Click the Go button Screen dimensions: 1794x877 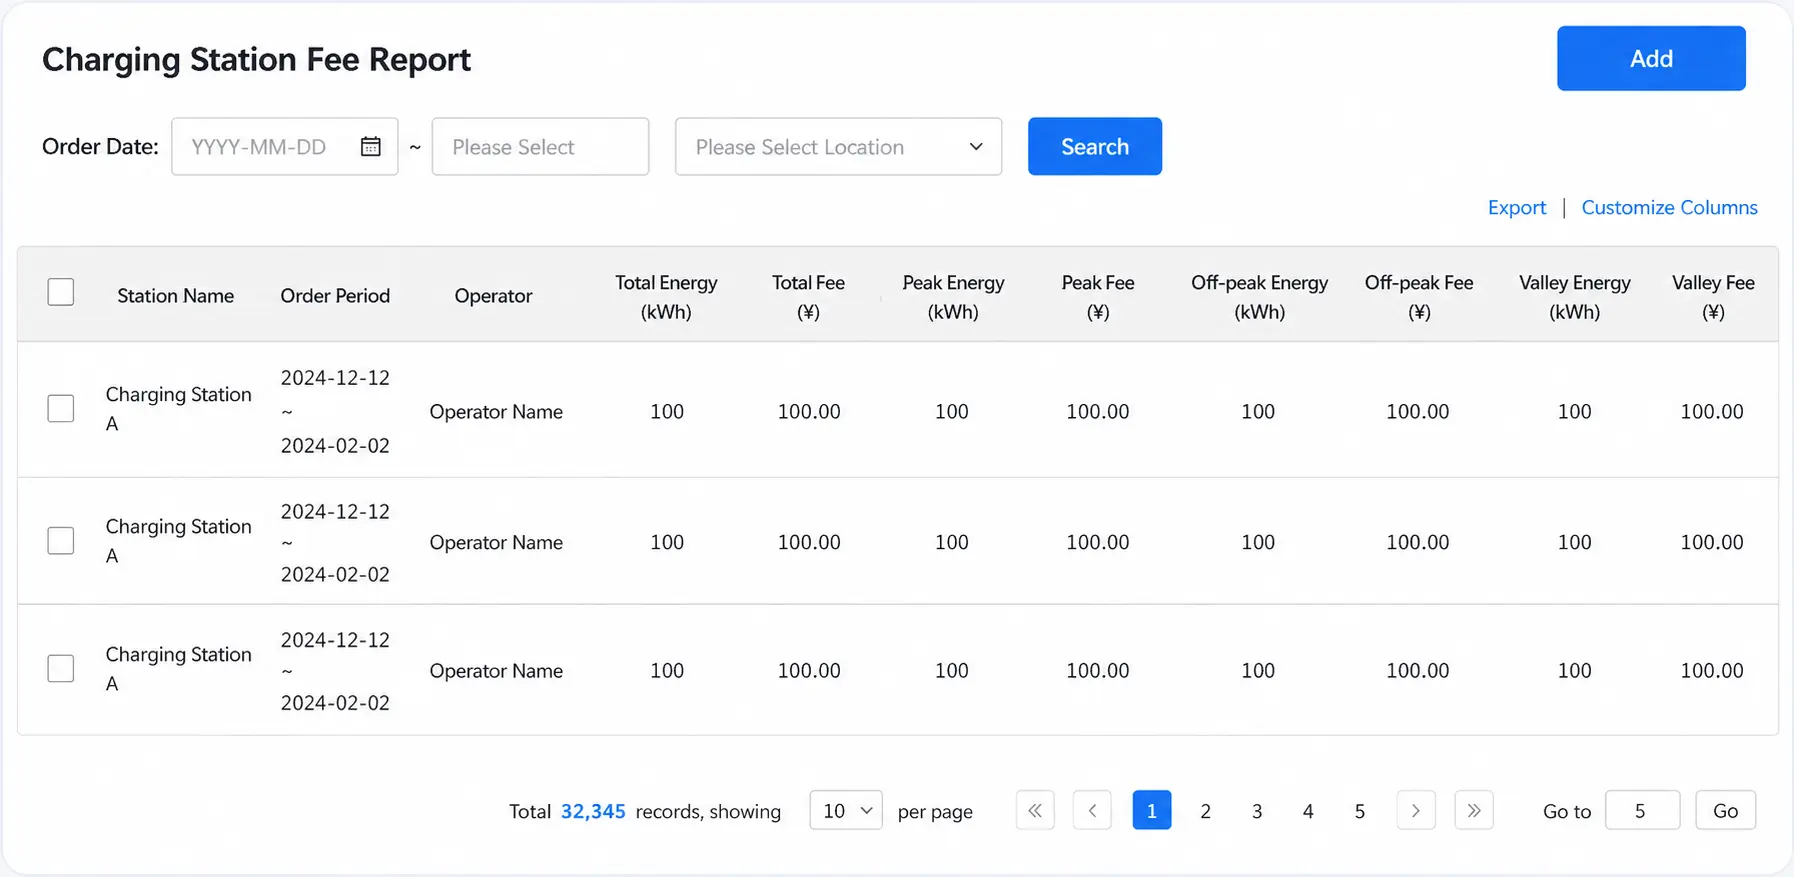point(1725,810)
